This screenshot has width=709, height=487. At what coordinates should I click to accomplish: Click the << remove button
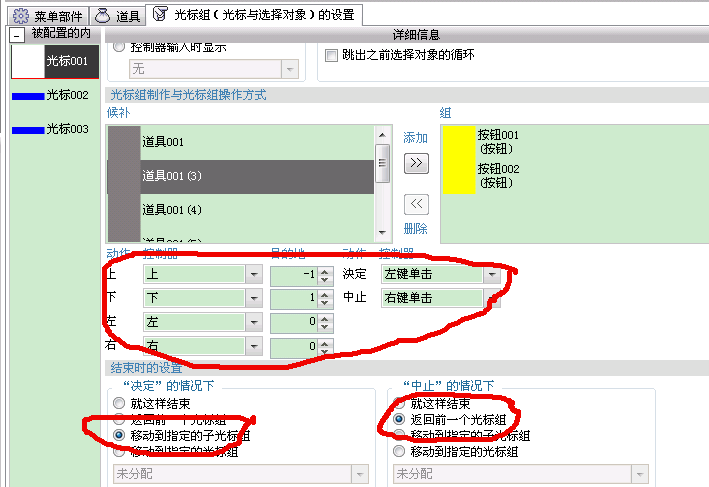coord(416,204)
